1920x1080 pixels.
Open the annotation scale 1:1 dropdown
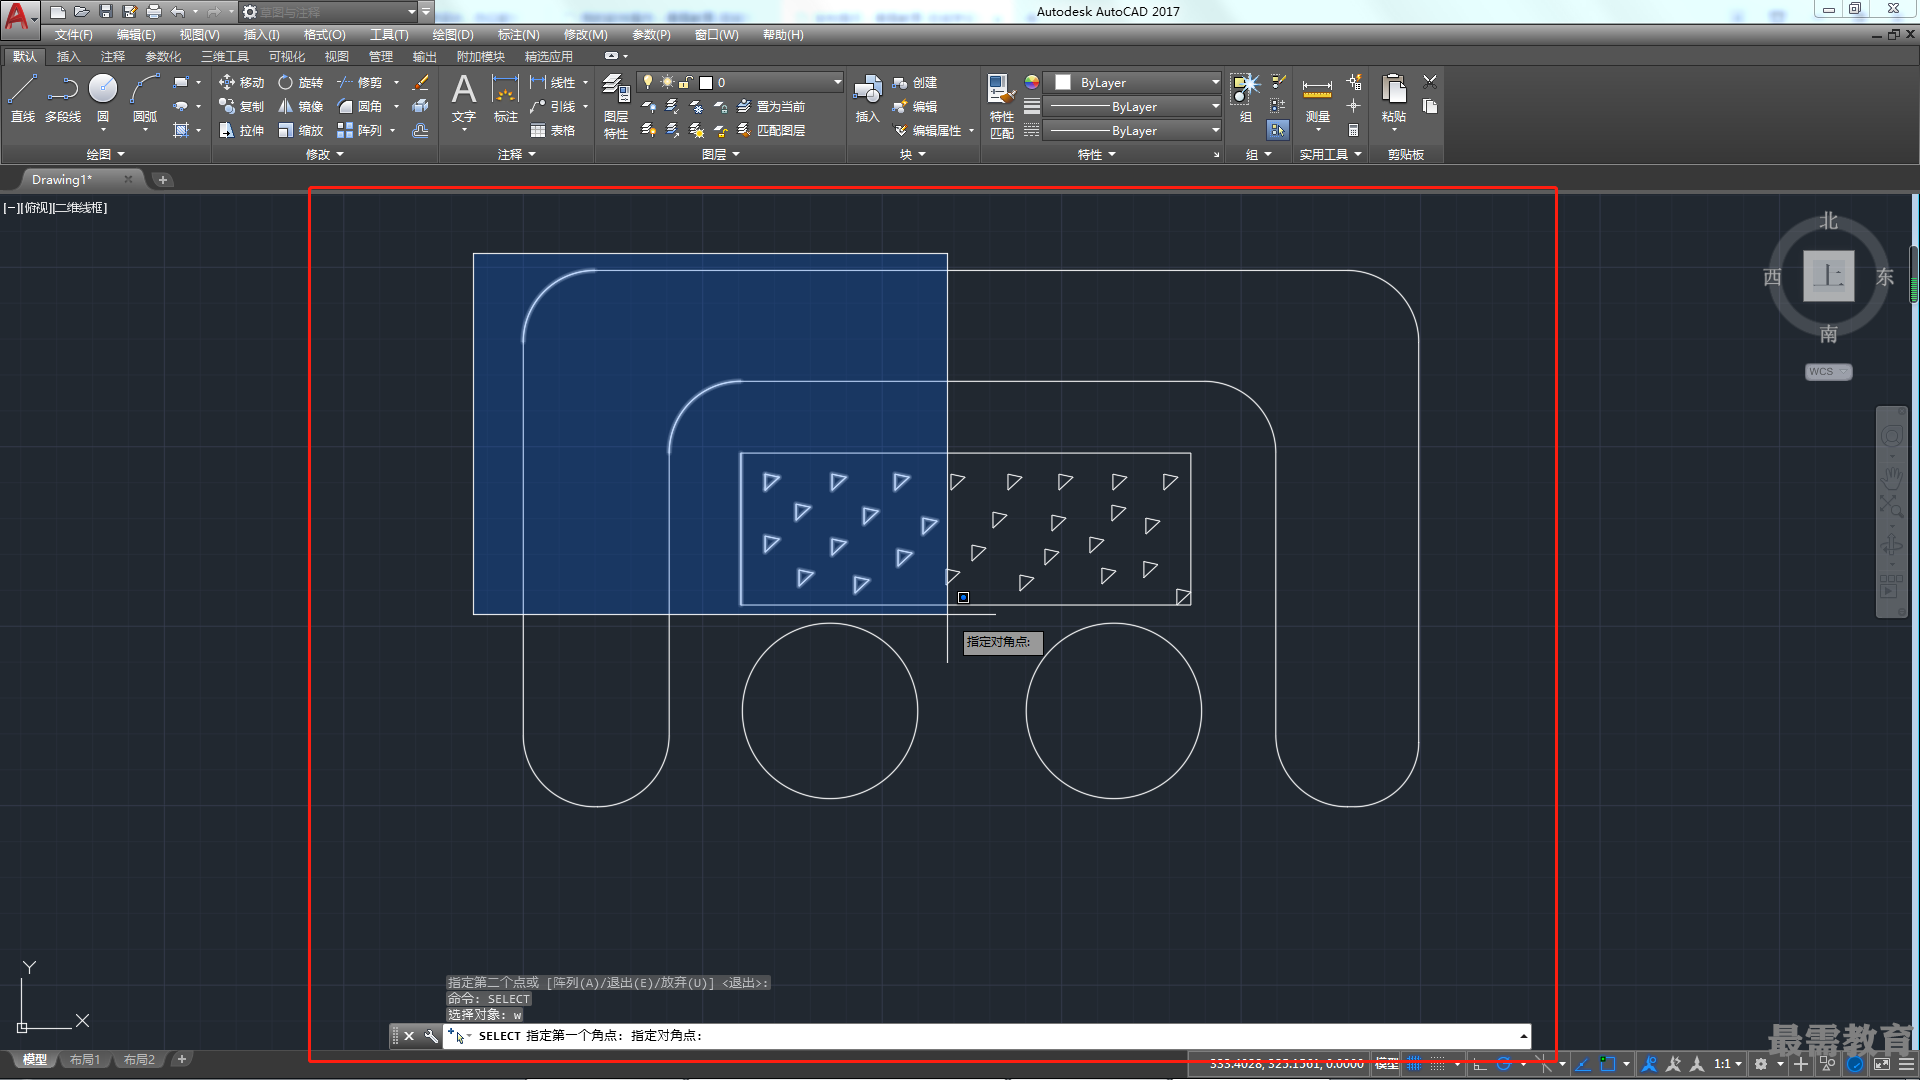point(1727,1064)
